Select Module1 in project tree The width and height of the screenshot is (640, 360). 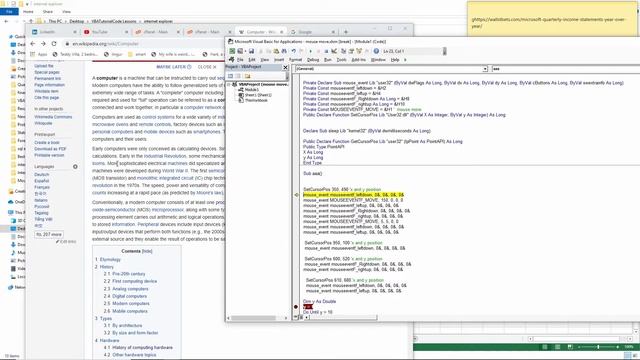[x=252, y=89]
